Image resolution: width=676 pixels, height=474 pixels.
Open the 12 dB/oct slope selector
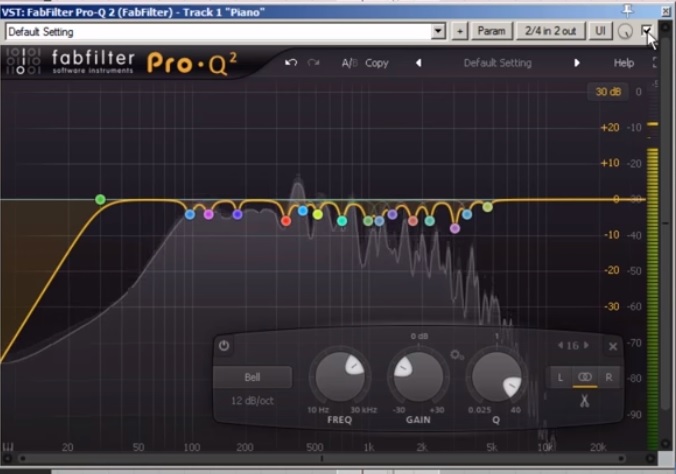point(253,401)
